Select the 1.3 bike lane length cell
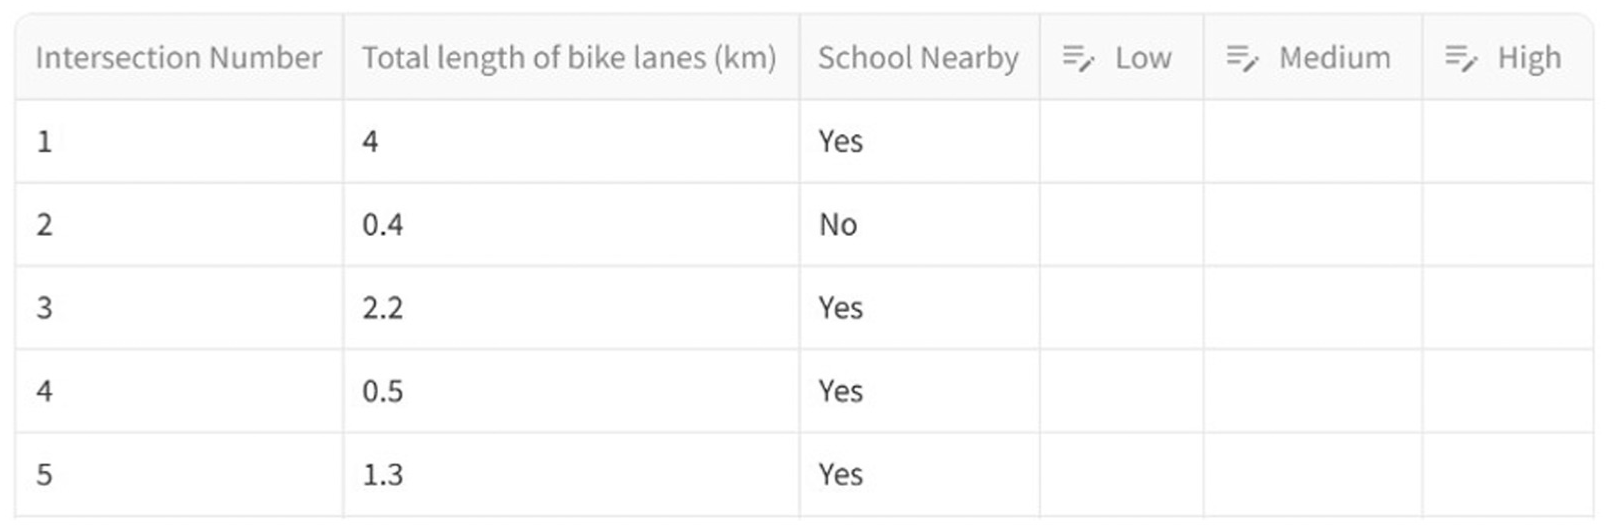1611x530 pixels. [x=571, y=475]
